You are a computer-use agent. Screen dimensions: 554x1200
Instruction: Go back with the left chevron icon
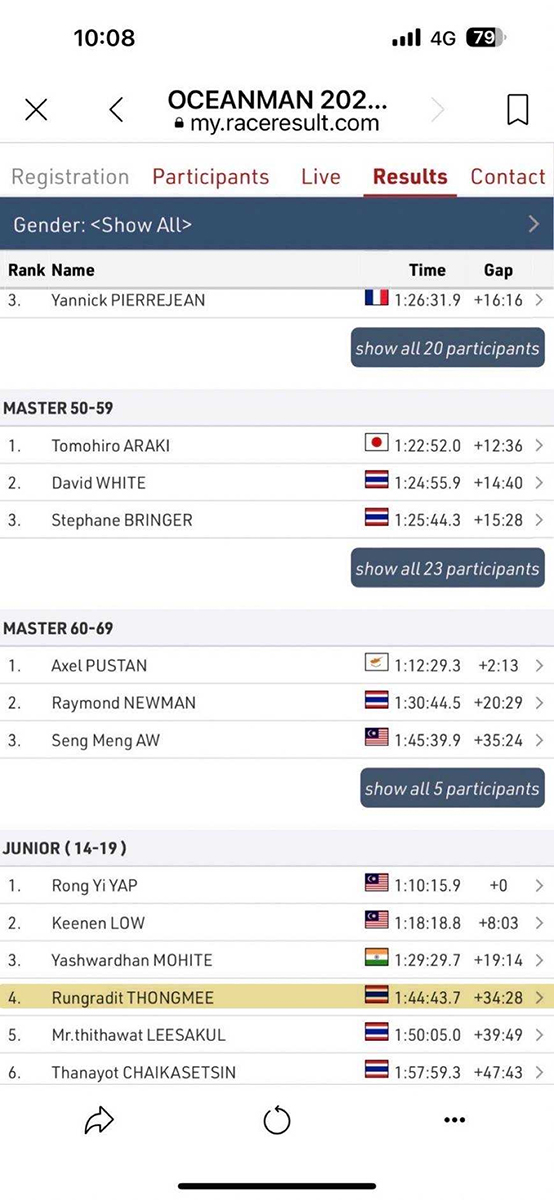click(116, 110)
